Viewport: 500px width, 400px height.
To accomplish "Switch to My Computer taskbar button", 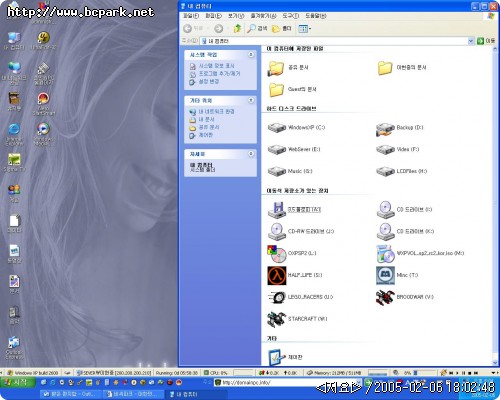I will coord(197,395).
